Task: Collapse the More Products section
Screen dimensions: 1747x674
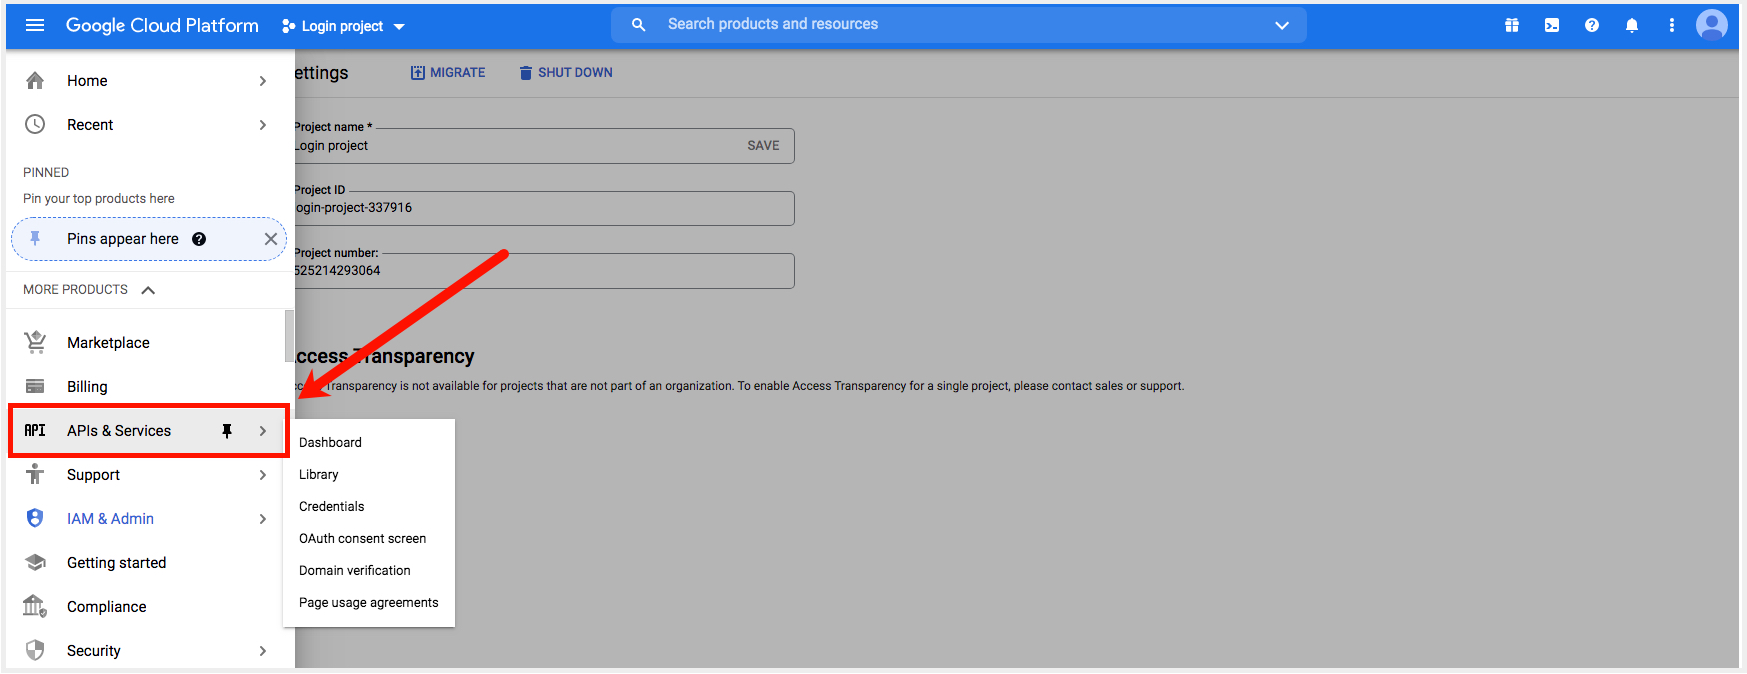Action: click(x=148, y=290)
